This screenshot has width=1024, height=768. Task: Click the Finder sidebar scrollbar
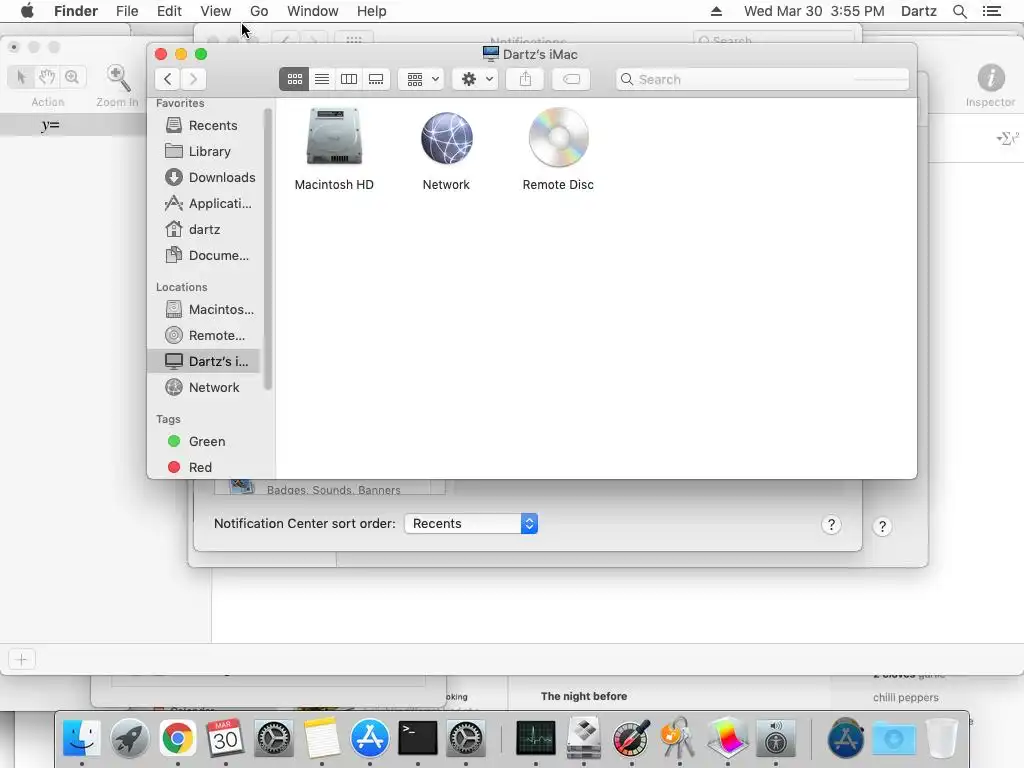point(267,249)
